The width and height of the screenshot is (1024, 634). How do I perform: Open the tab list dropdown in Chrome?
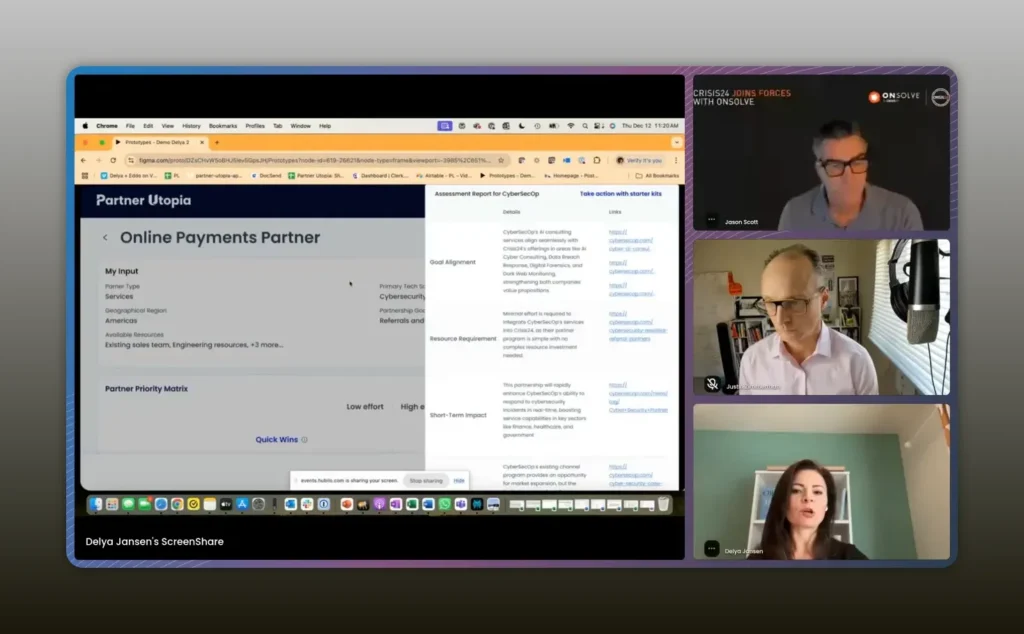[x=674, y=142]
